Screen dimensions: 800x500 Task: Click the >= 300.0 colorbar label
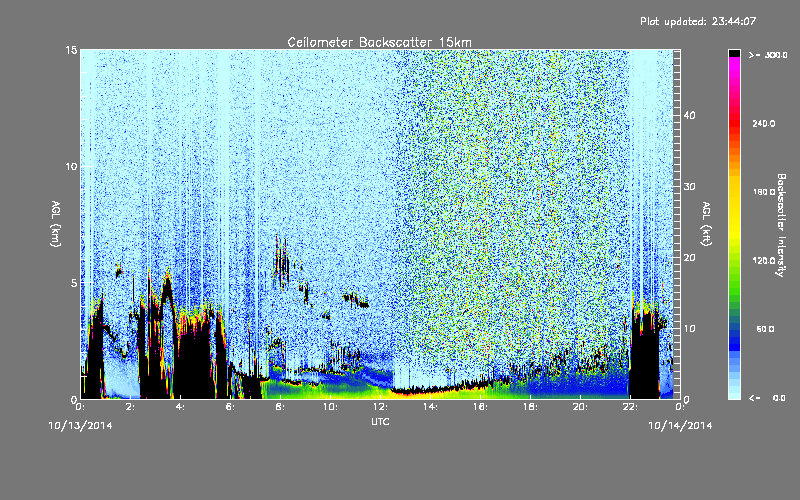point(768,55)
